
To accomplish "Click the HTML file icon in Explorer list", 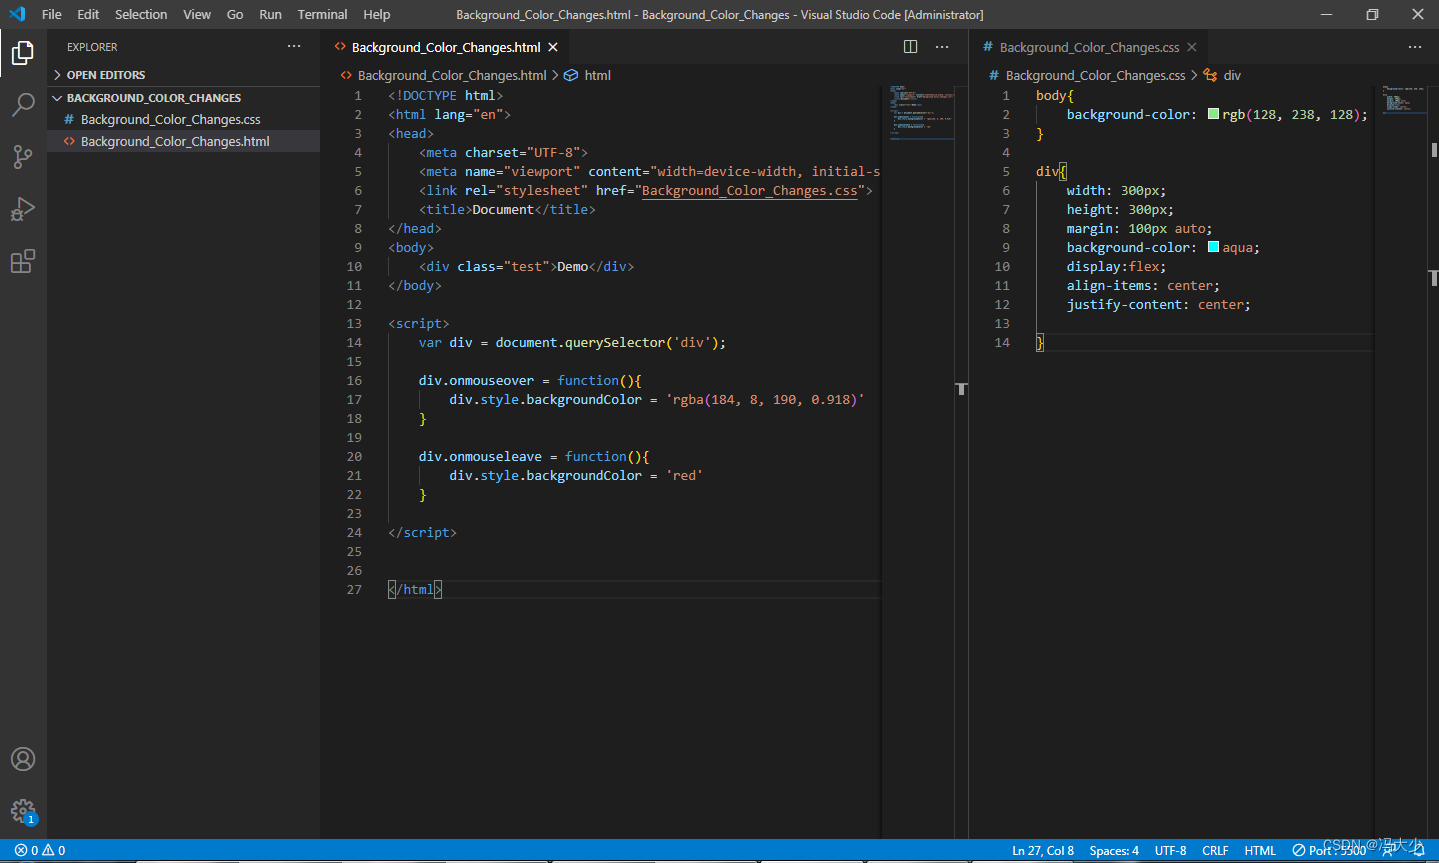I will click(69, 141).
